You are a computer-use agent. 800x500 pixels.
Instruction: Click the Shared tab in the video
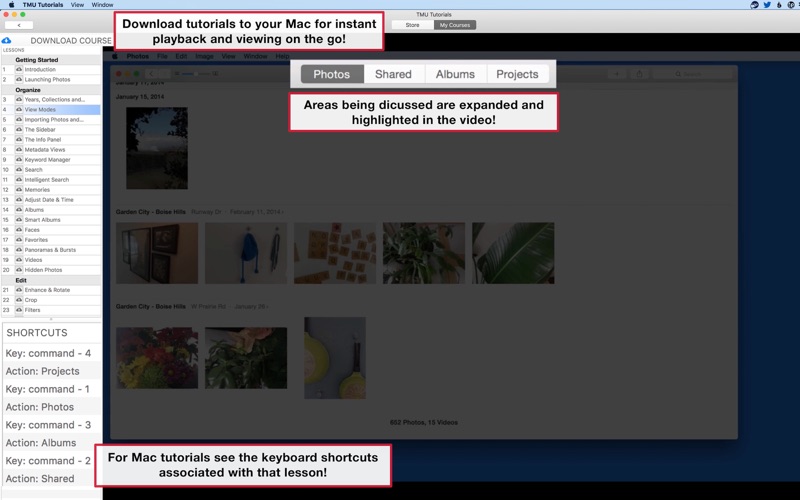pyautogui.click(x=393, y=74)
